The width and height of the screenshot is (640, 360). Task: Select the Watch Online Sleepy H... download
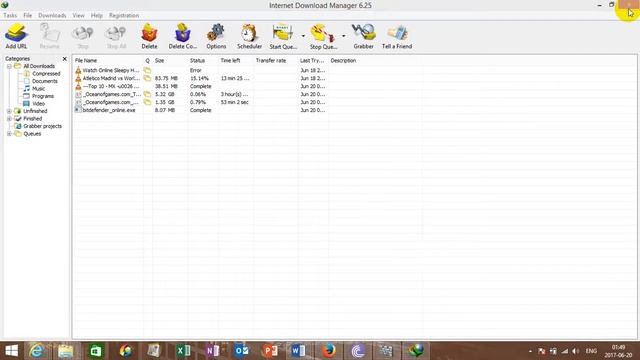pos(111,70)
